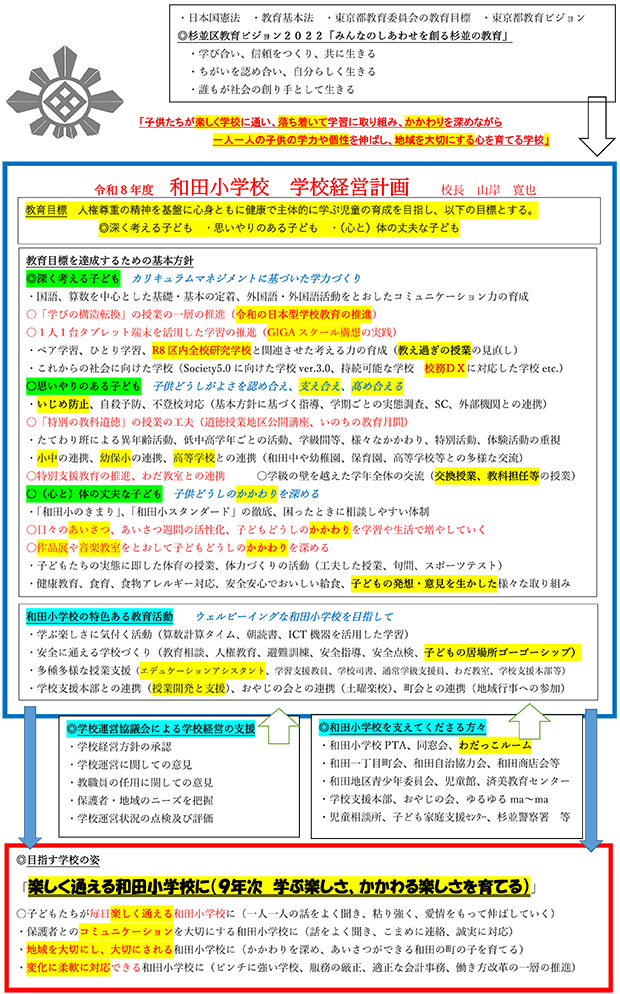Click the principal name "校長 山岸 寛也"
This screenshot has width=620, height=994.
[x=488, y=189]
